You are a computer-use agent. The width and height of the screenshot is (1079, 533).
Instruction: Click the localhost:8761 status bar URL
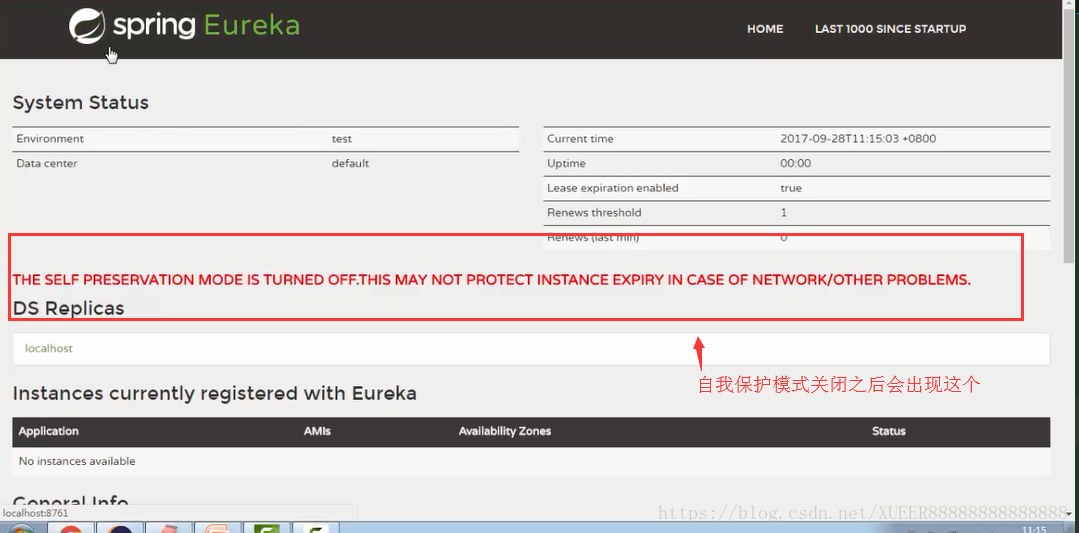point(35,513)
